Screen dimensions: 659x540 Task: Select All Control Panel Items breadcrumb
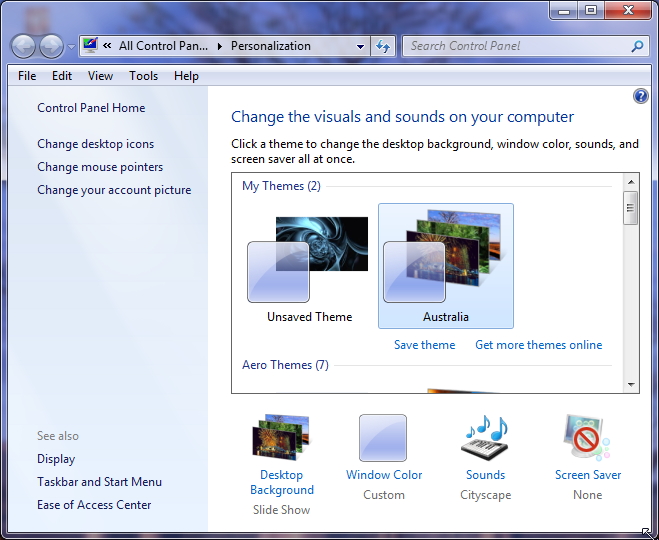(163, 46)
